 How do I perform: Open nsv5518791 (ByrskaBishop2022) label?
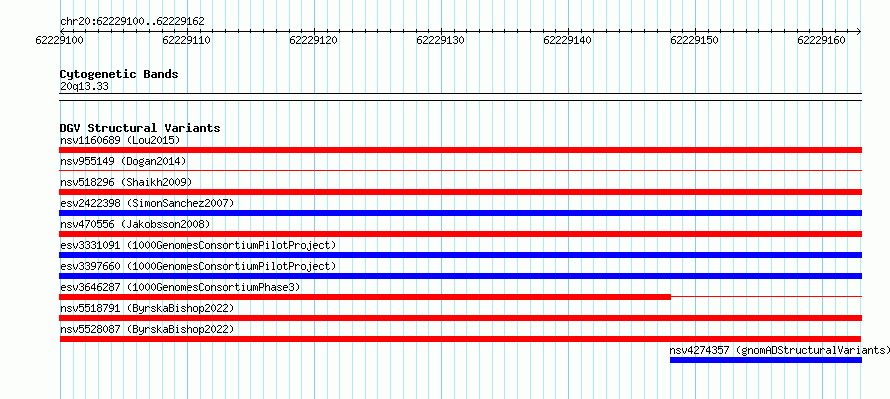coord(147,308)
